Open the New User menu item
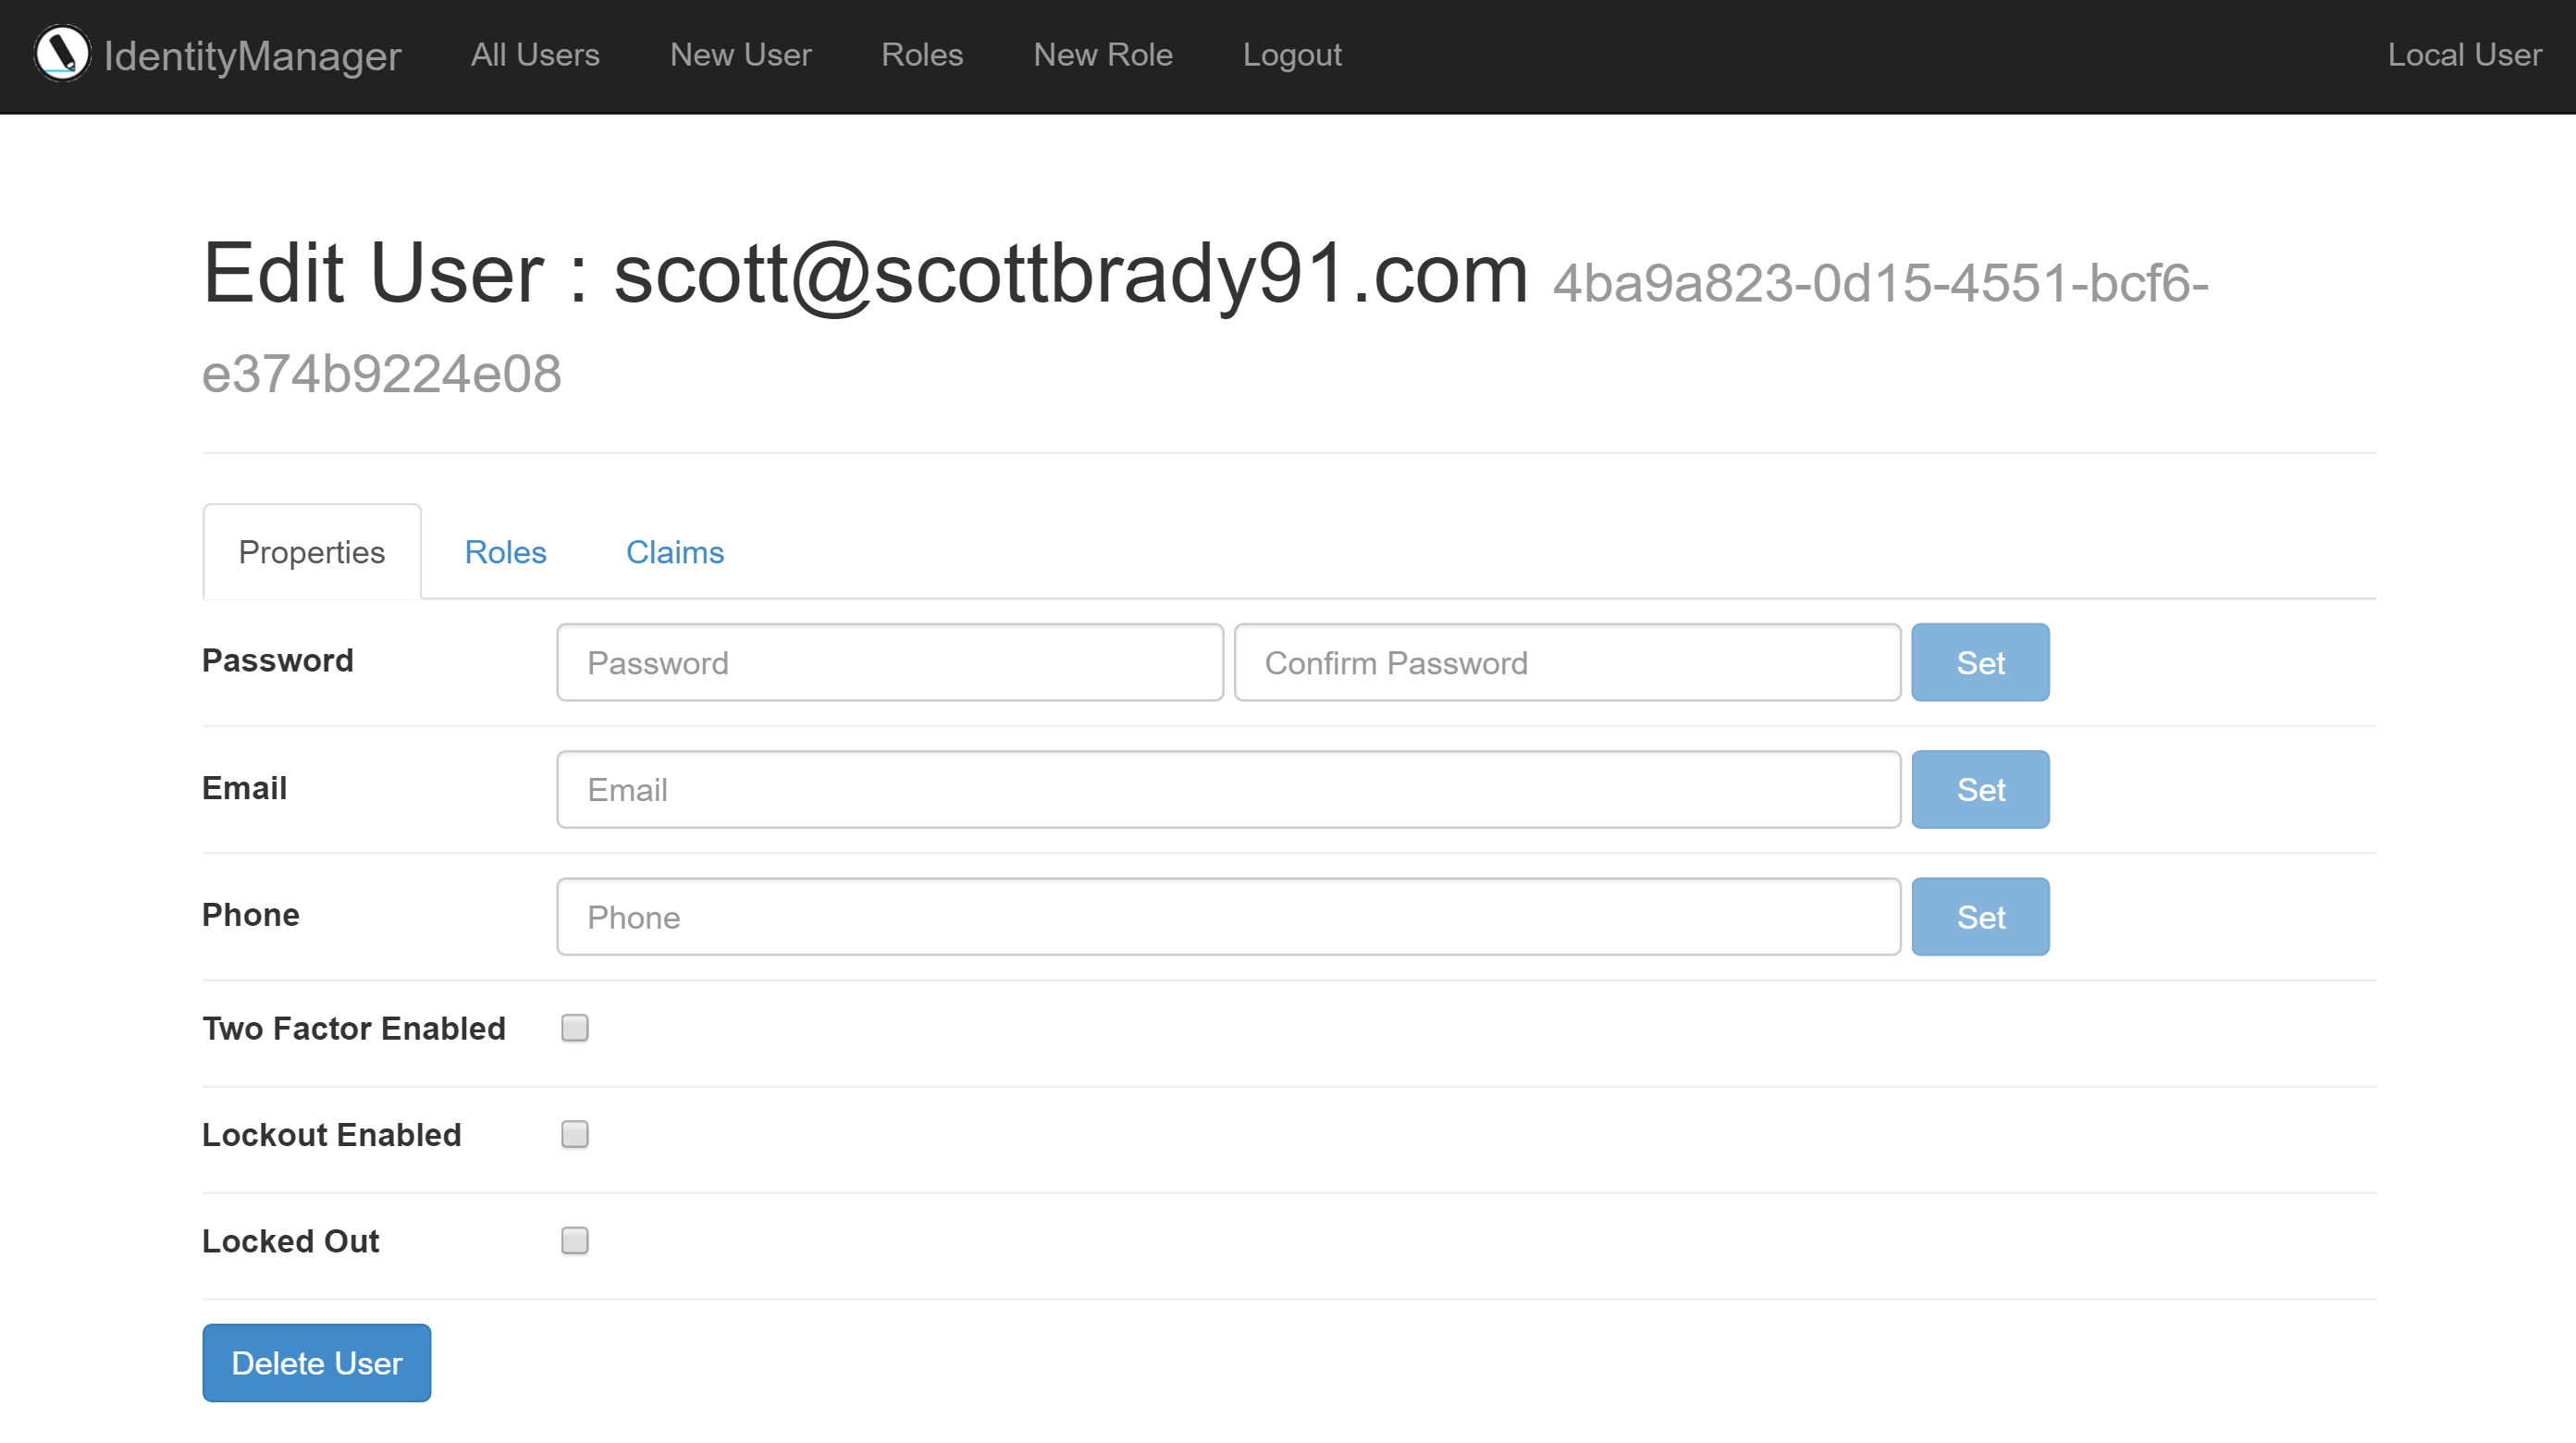The height and width of the screenshot is (1443, 2576). pos(740,55)
